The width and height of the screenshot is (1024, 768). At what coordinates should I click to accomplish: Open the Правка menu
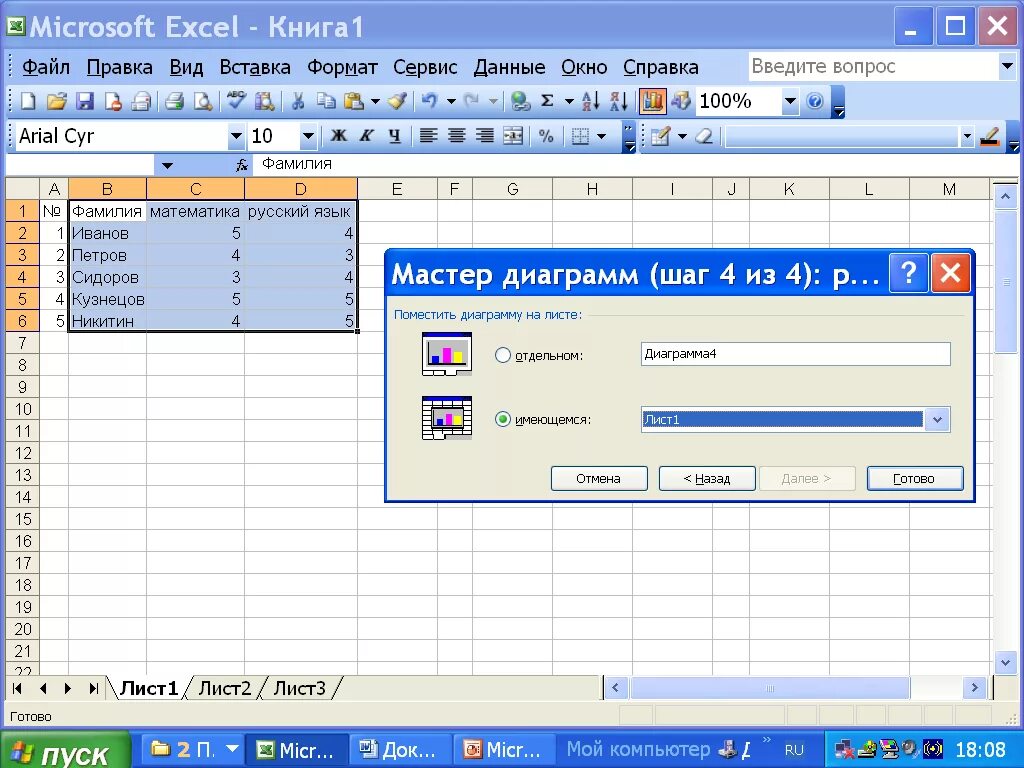[120, 67]
